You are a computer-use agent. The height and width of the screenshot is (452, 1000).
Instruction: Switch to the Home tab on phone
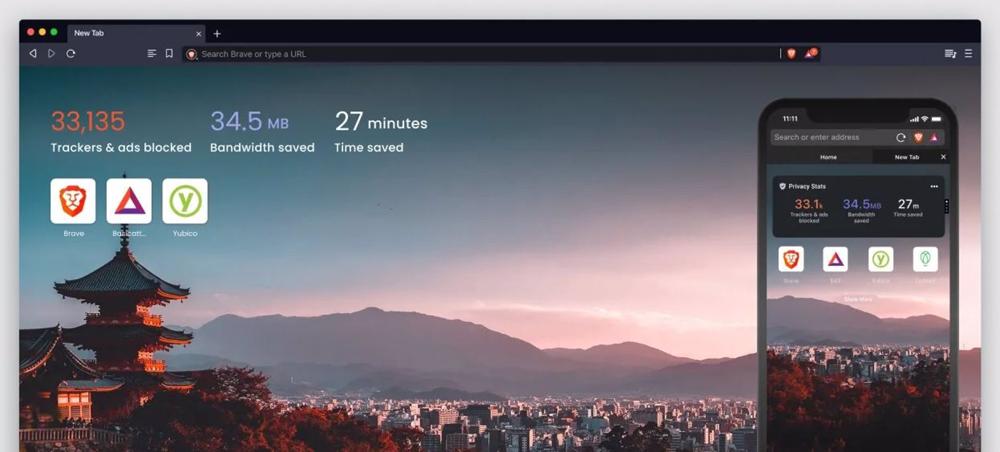[x=828, y=157]
